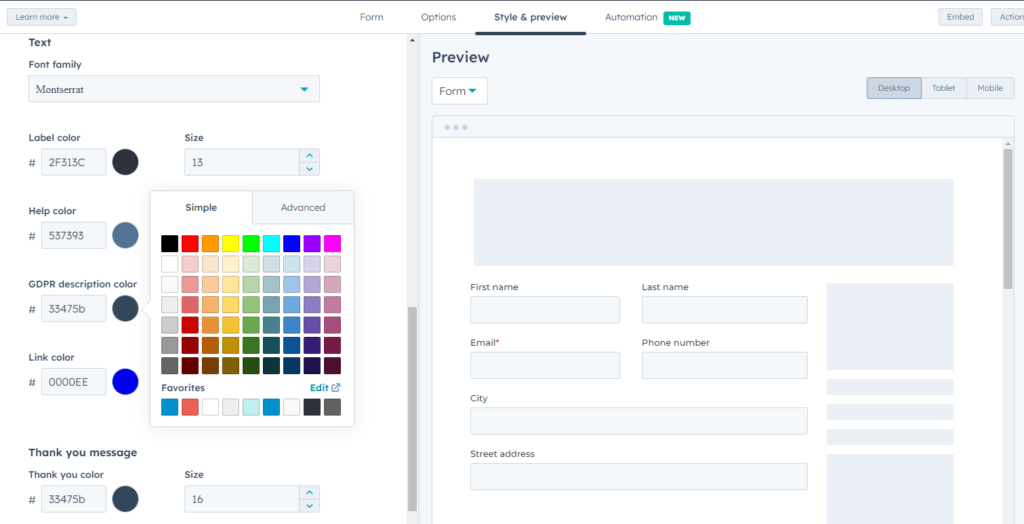Image resolution: width=1024 pixels, height=524 pixels.
Task: Open the blue Link color swatch
Action: click(125, 382)
